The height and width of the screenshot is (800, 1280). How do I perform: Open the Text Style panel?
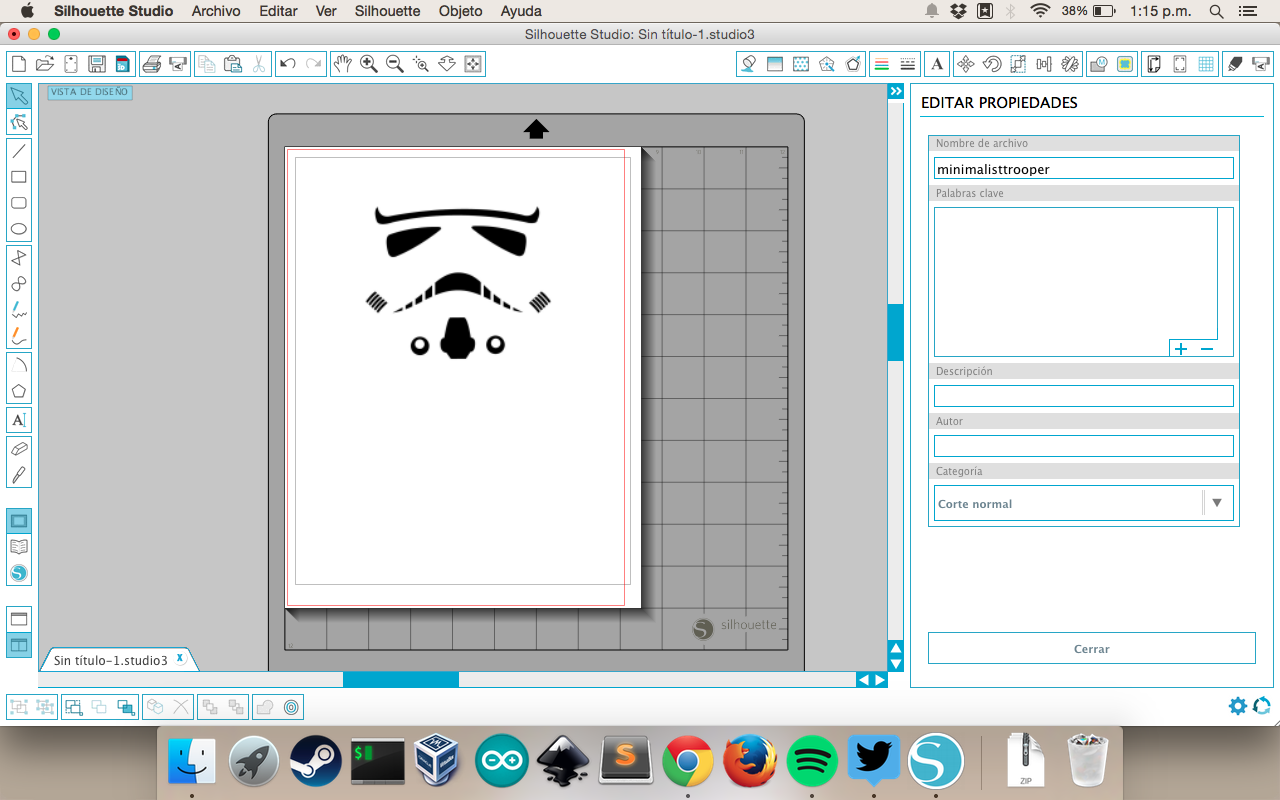click(937, 64)
